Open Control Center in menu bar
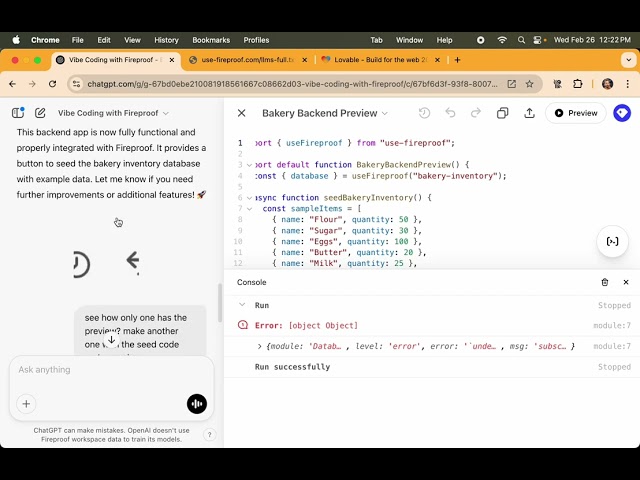 pyautogui.click(x=538, y=40)
